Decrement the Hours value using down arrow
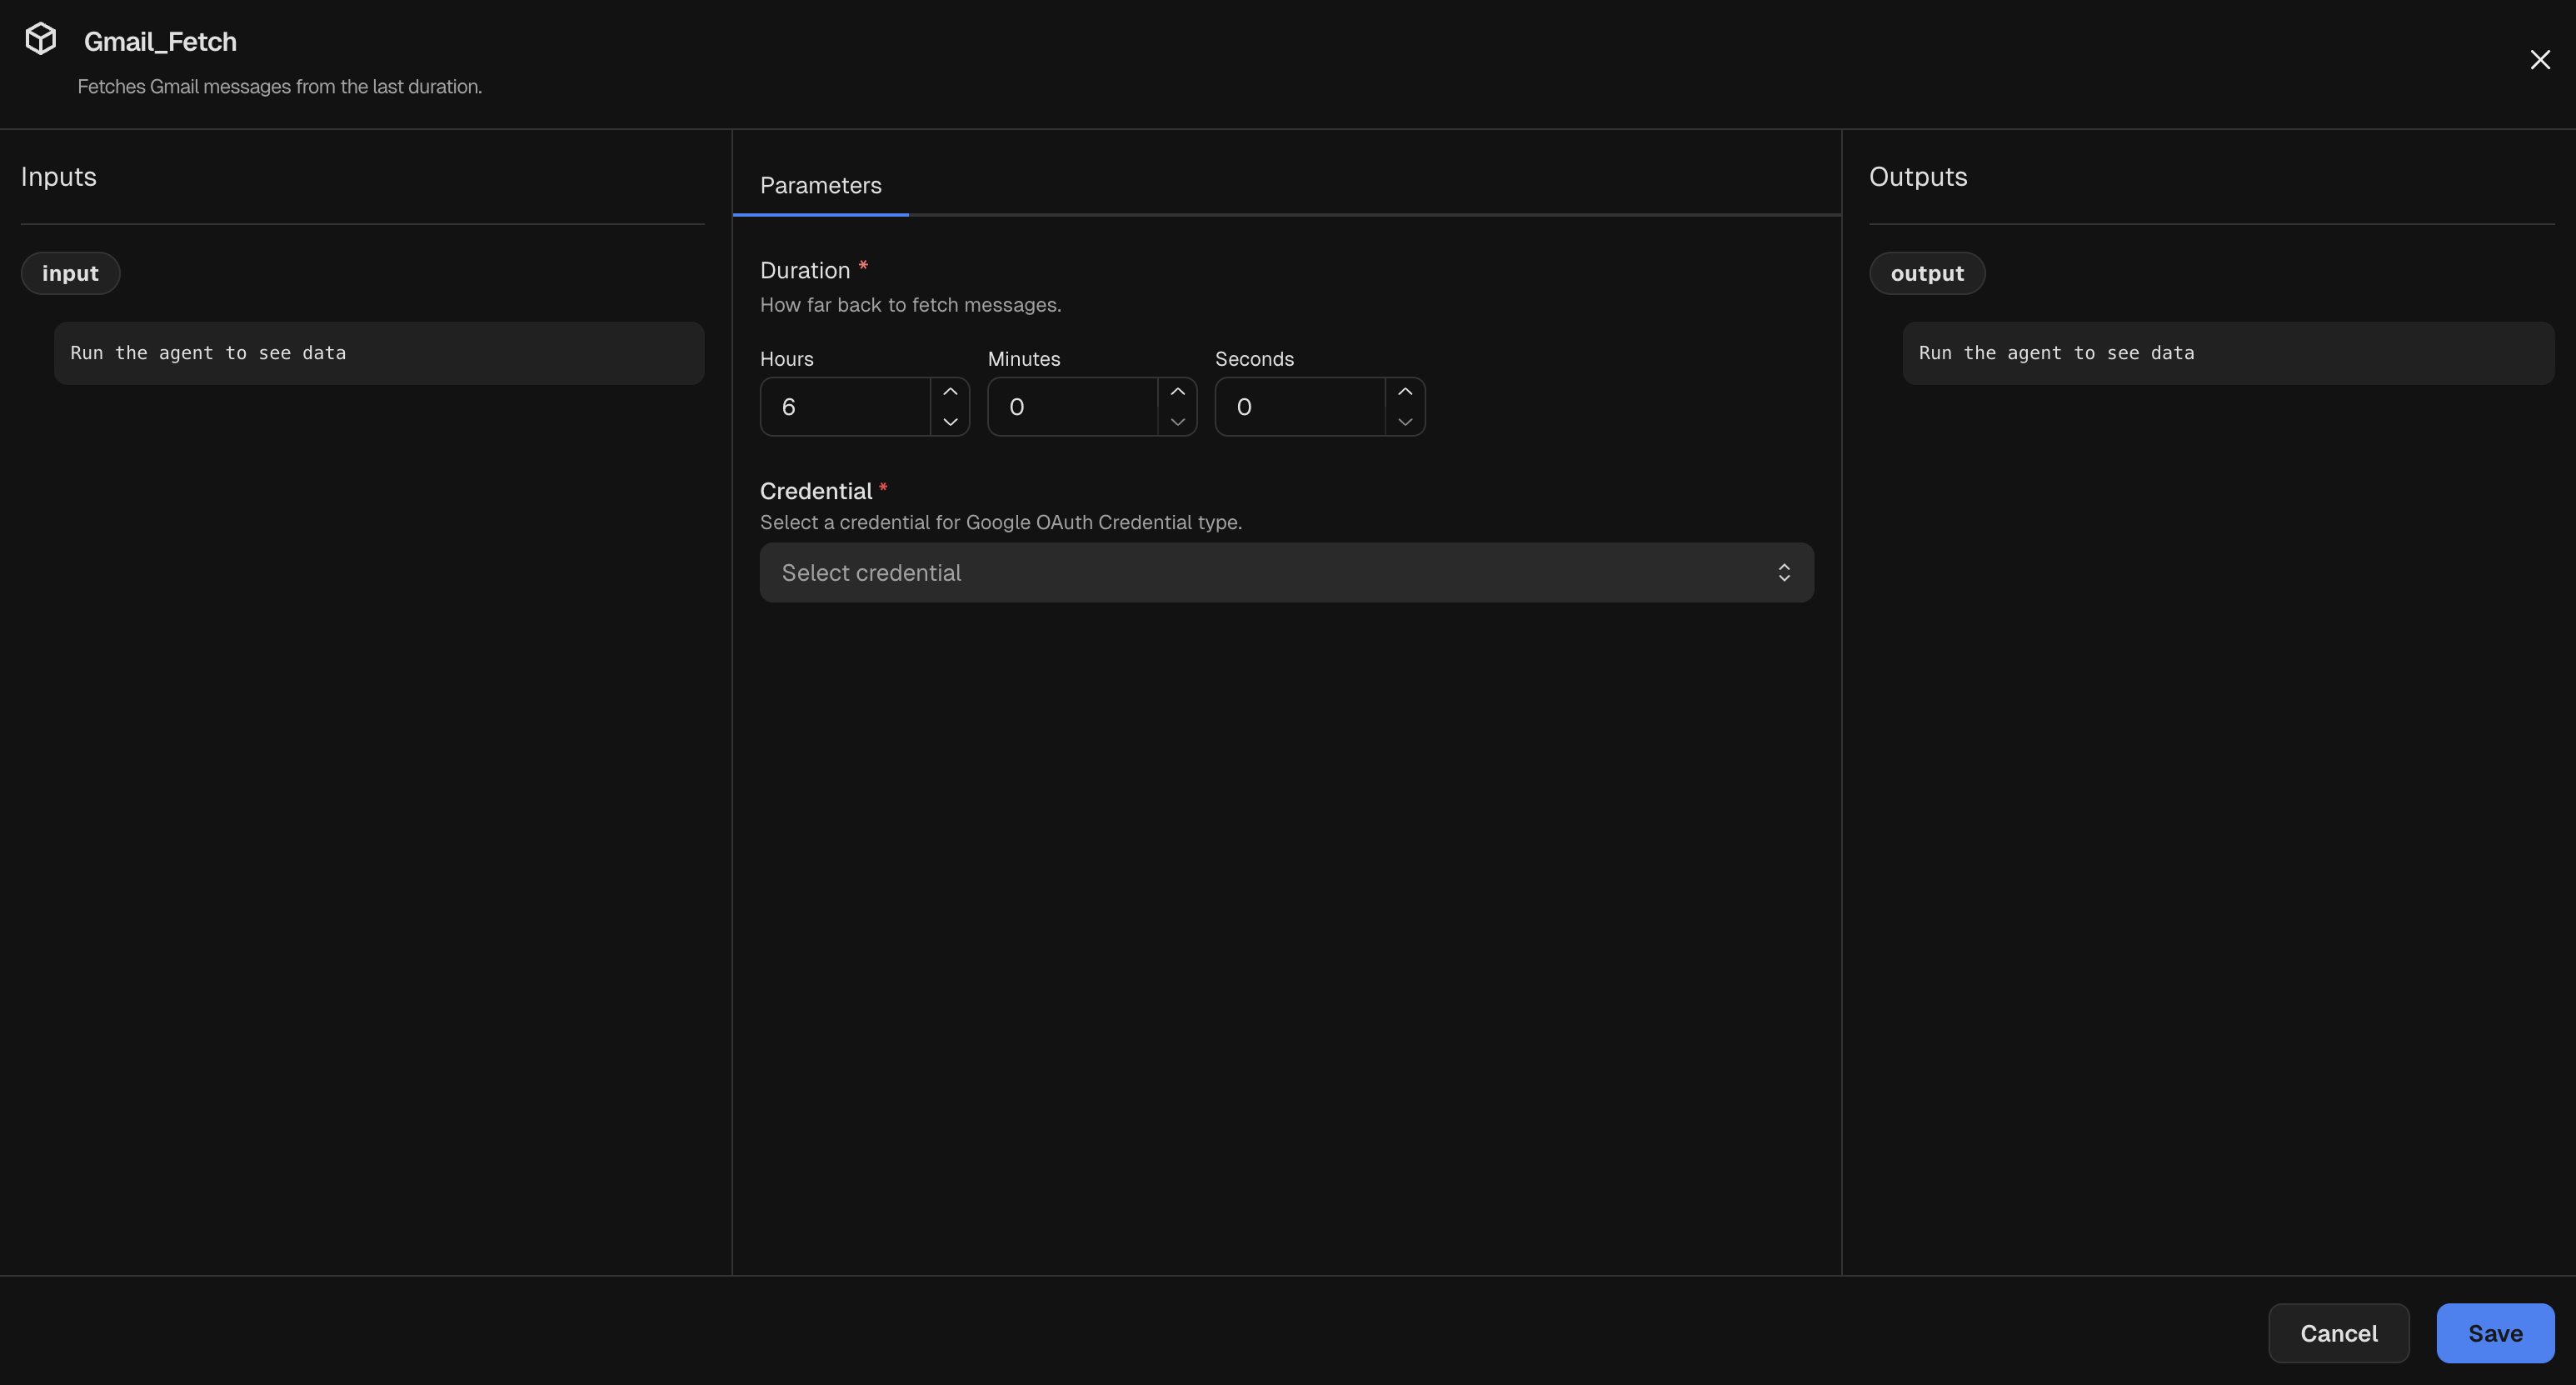 pos(950,423)
